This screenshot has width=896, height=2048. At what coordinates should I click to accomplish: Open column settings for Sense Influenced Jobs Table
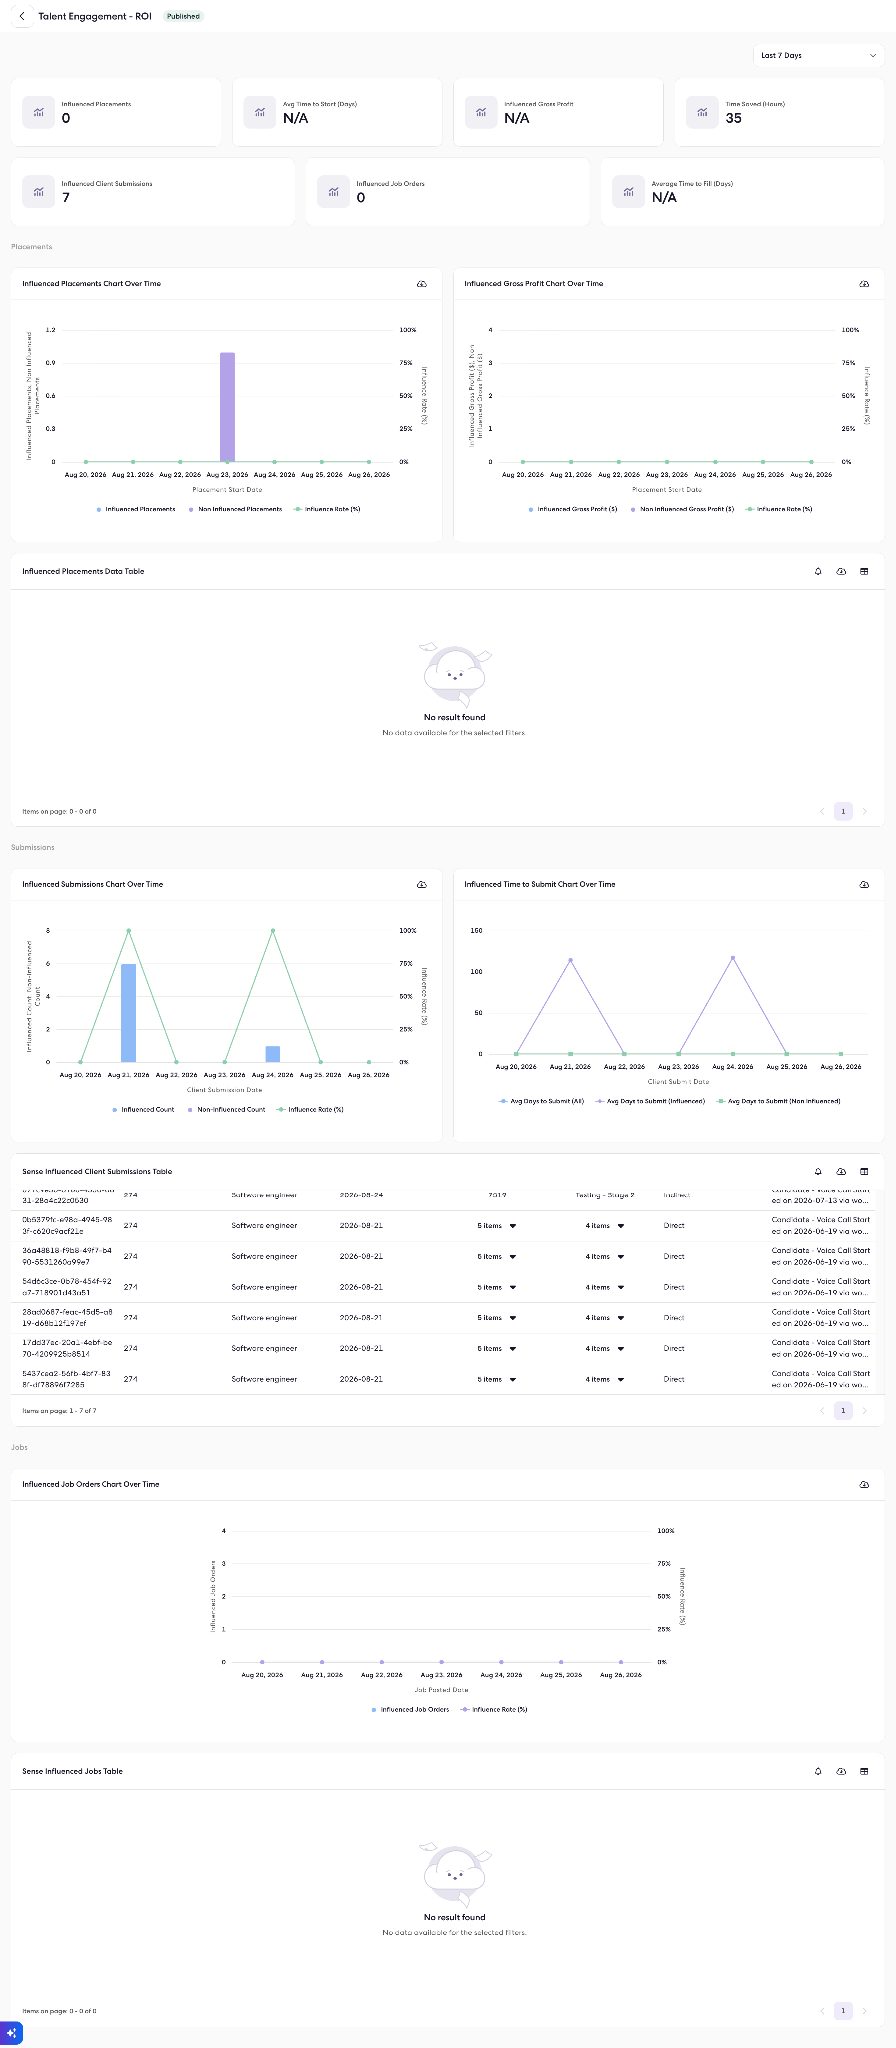click(864, 1771)
